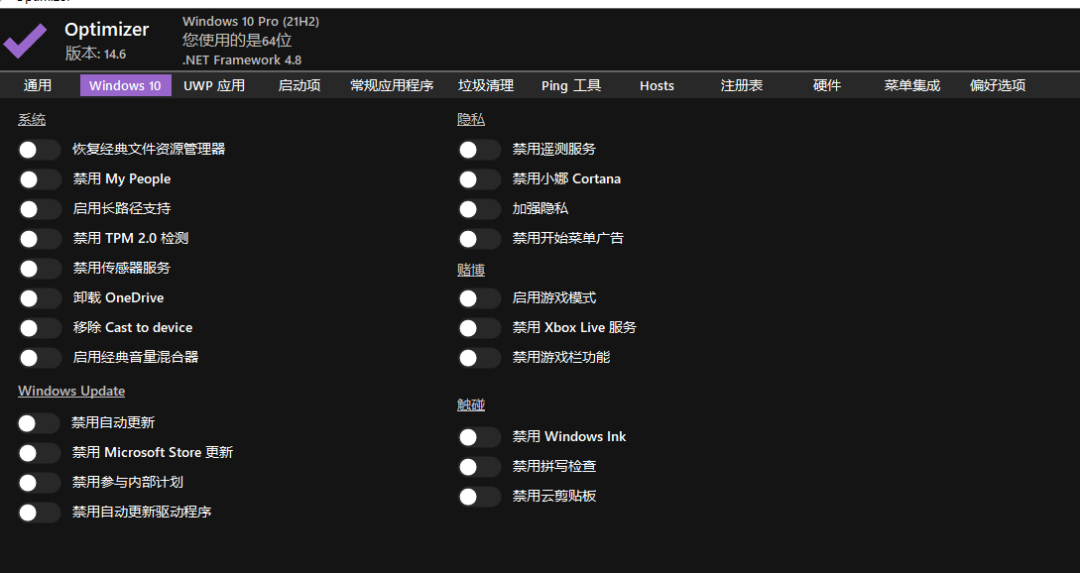The image size is (1080, 573).
Task: Toggle 禁用 TPM 2.0 检测 switch
Action: 40,238
